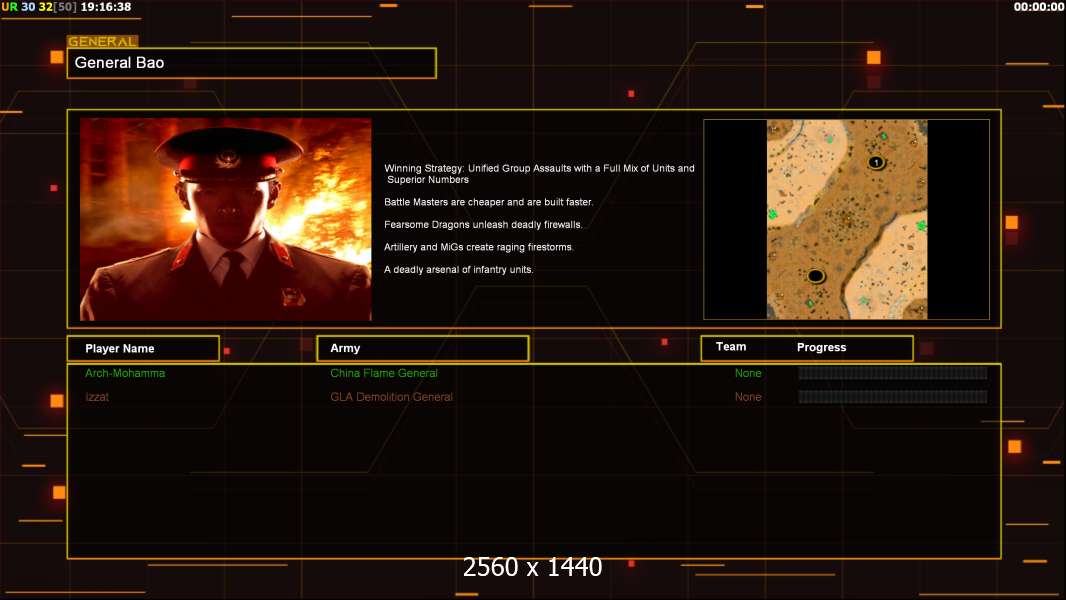Click Arch-Mohamma's team value None

coord(748,373)
